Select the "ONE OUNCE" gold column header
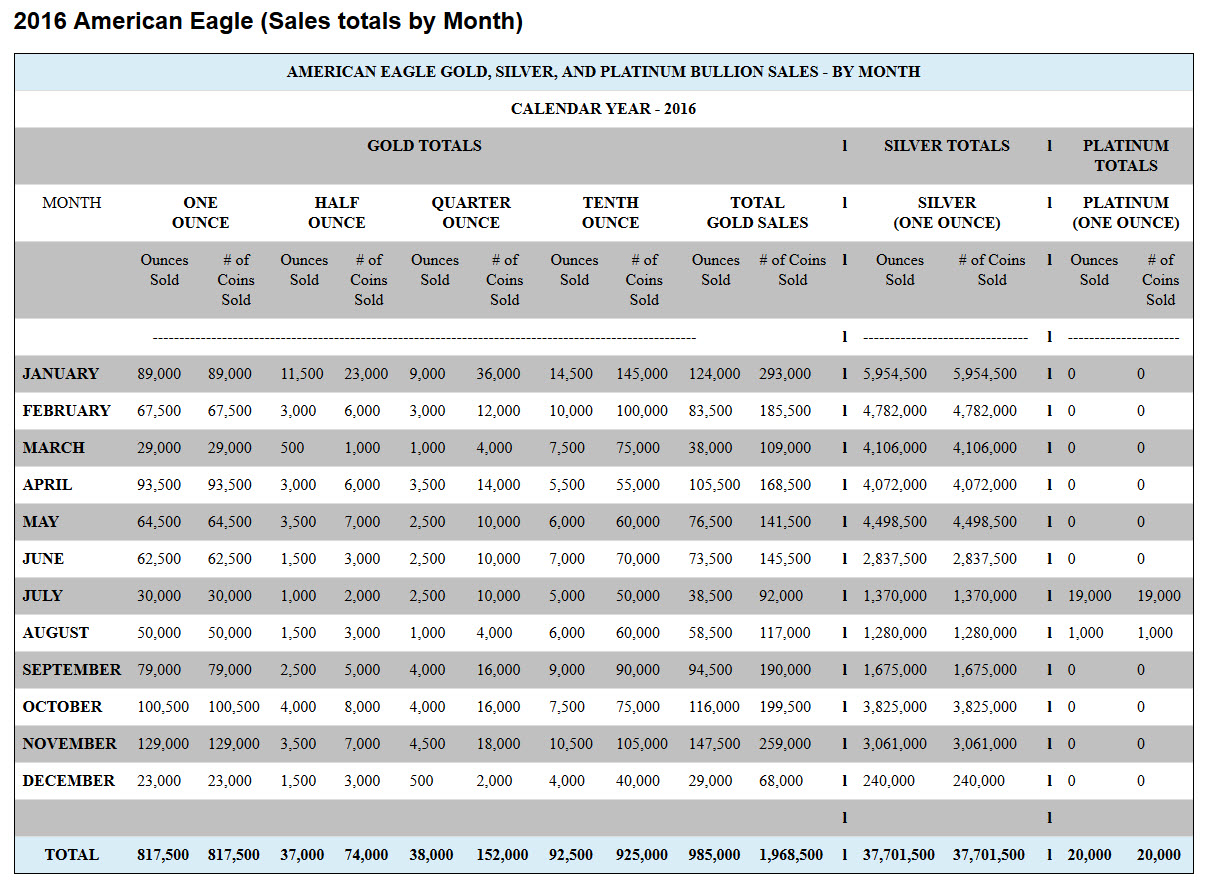The image size is (1206, 883). [200, 213]
